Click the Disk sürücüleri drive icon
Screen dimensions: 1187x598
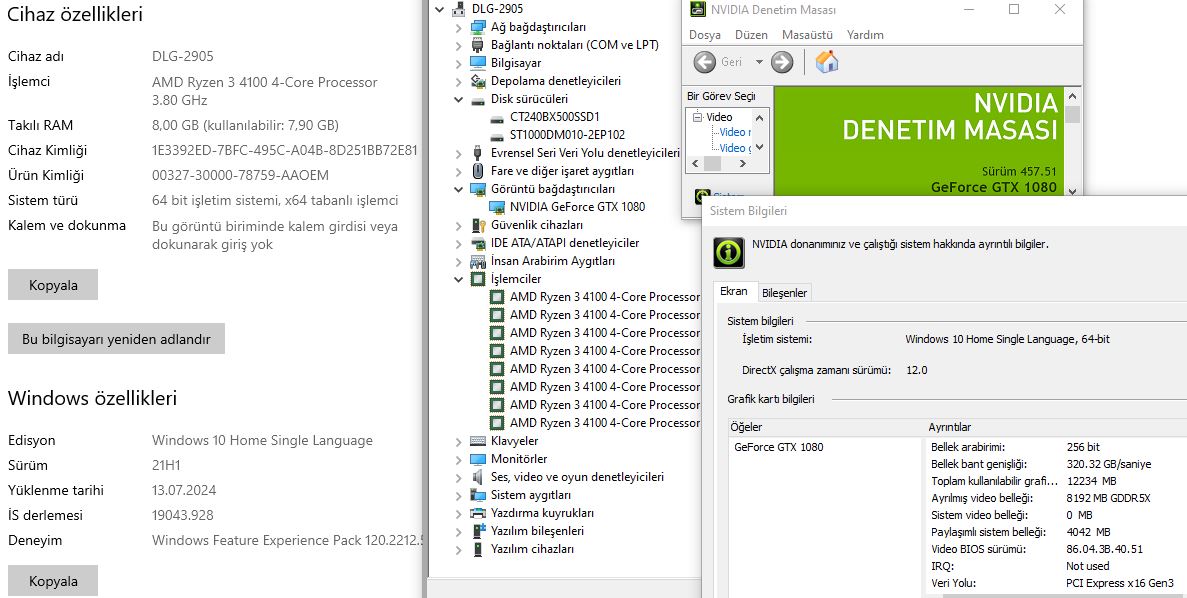pyautogui.click(x=478, y=99)
